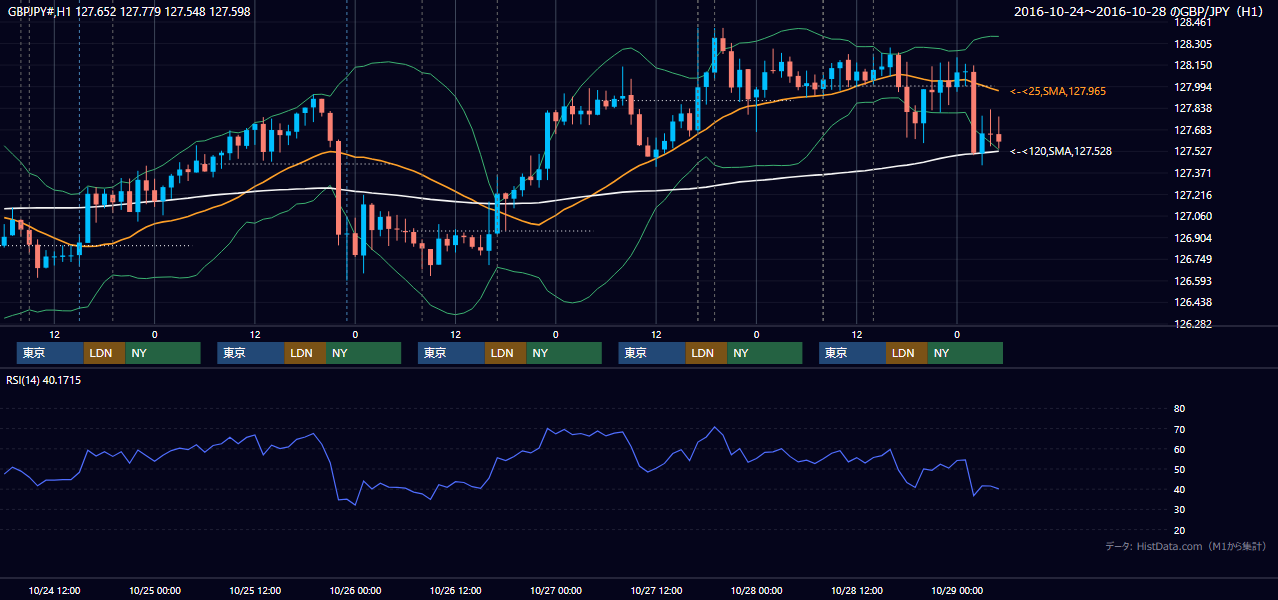Viewport: 1278px width, 600px height.
Task: Click price axis value 126.904
Action: point(1192,238)
